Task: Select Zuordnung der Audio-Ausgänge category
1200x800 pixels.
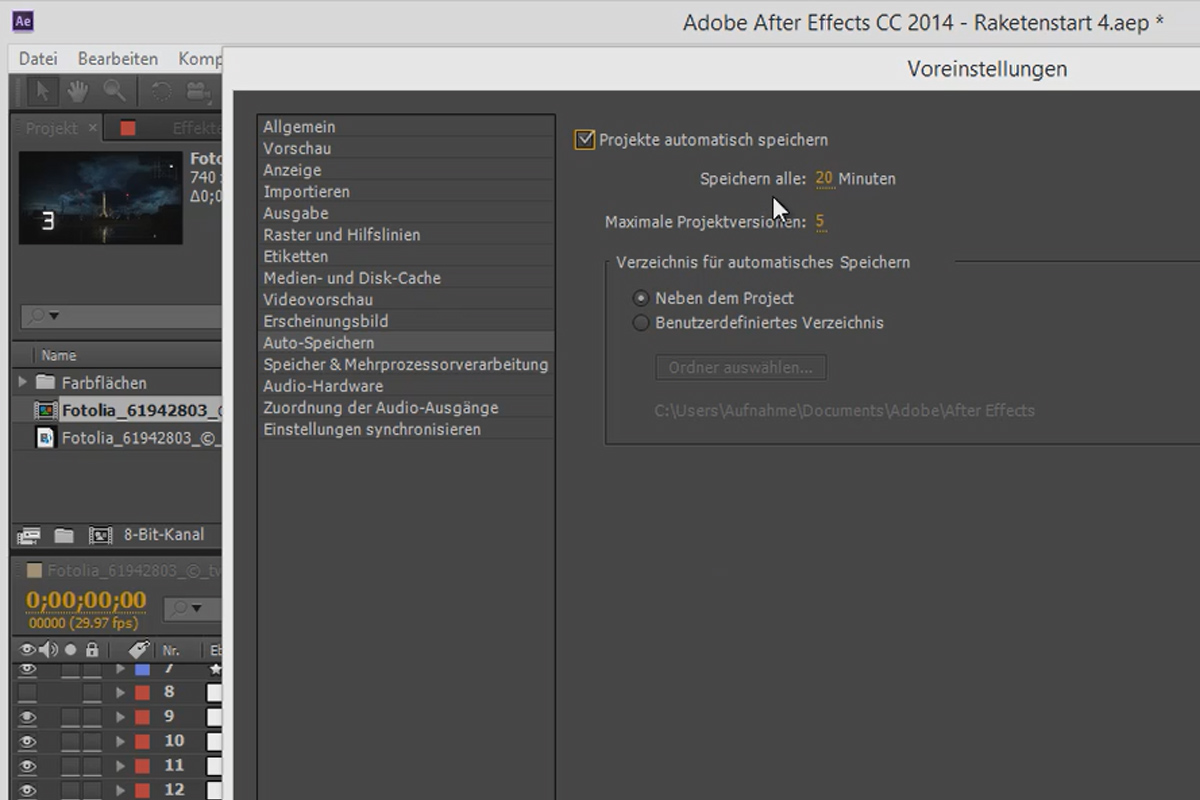Action: click(x=405, y=408)
